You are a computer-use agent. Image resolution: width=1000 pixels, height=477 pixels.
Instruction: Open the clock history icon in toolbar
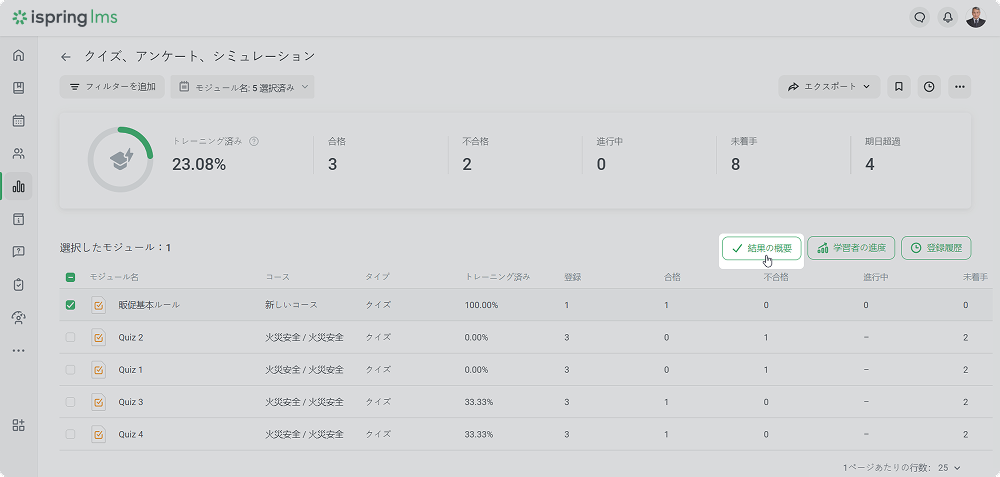click(x=930, y=87)
